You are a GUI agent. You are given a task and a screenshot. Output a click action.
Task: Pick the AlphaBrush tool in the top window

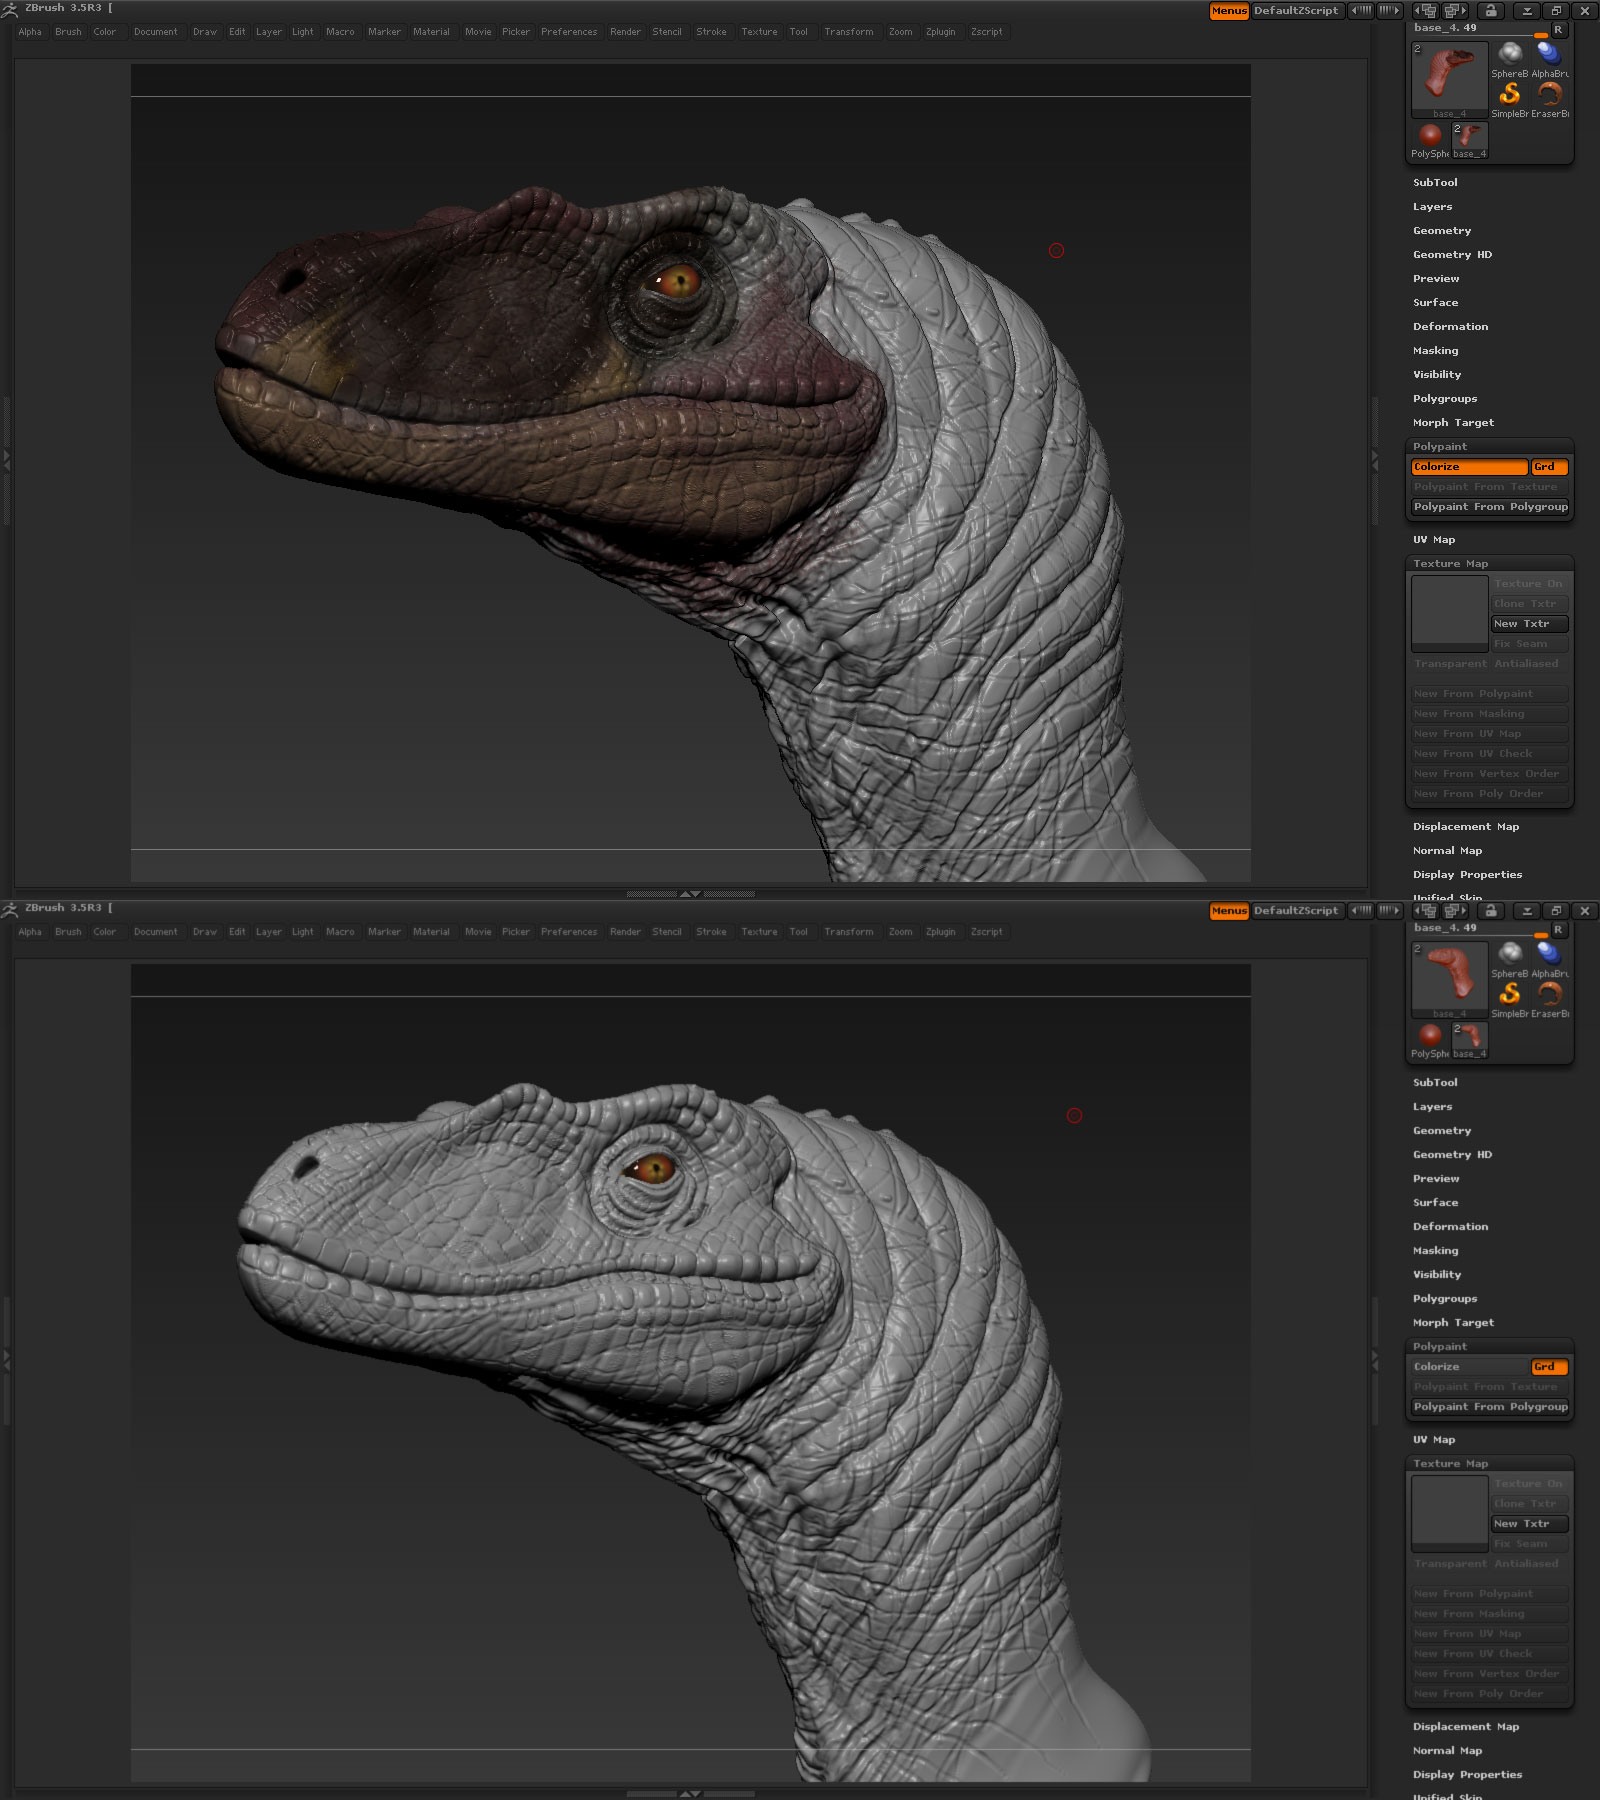pyautogui.click(x=1549, y=54)
